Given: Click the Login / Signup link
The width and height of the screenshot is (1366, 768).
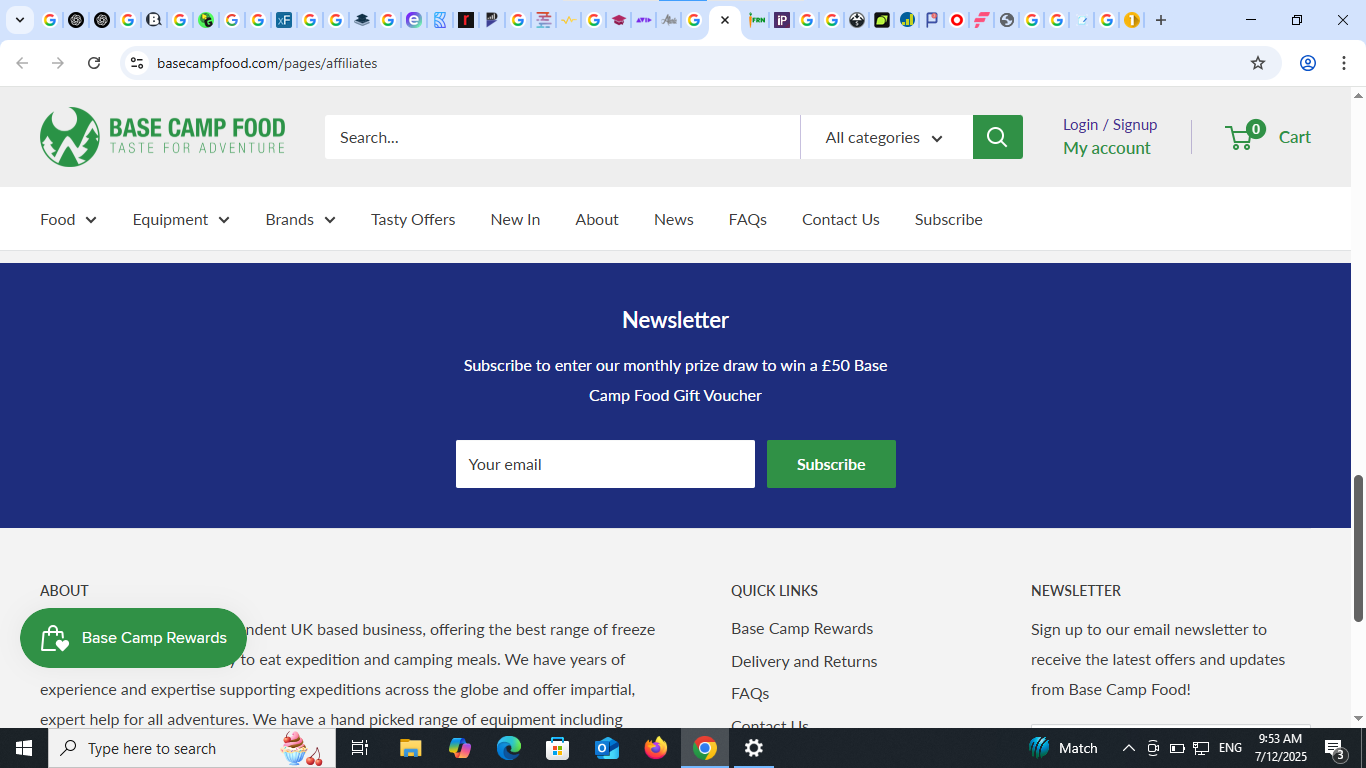Looking at the screenshot, I should click(x=1110, y=124).
